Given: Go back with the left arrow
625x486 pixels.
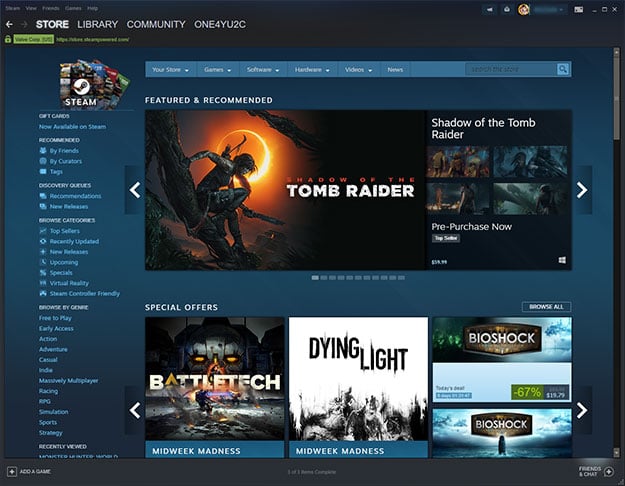Looking at the screenshot, I should 9,25.
